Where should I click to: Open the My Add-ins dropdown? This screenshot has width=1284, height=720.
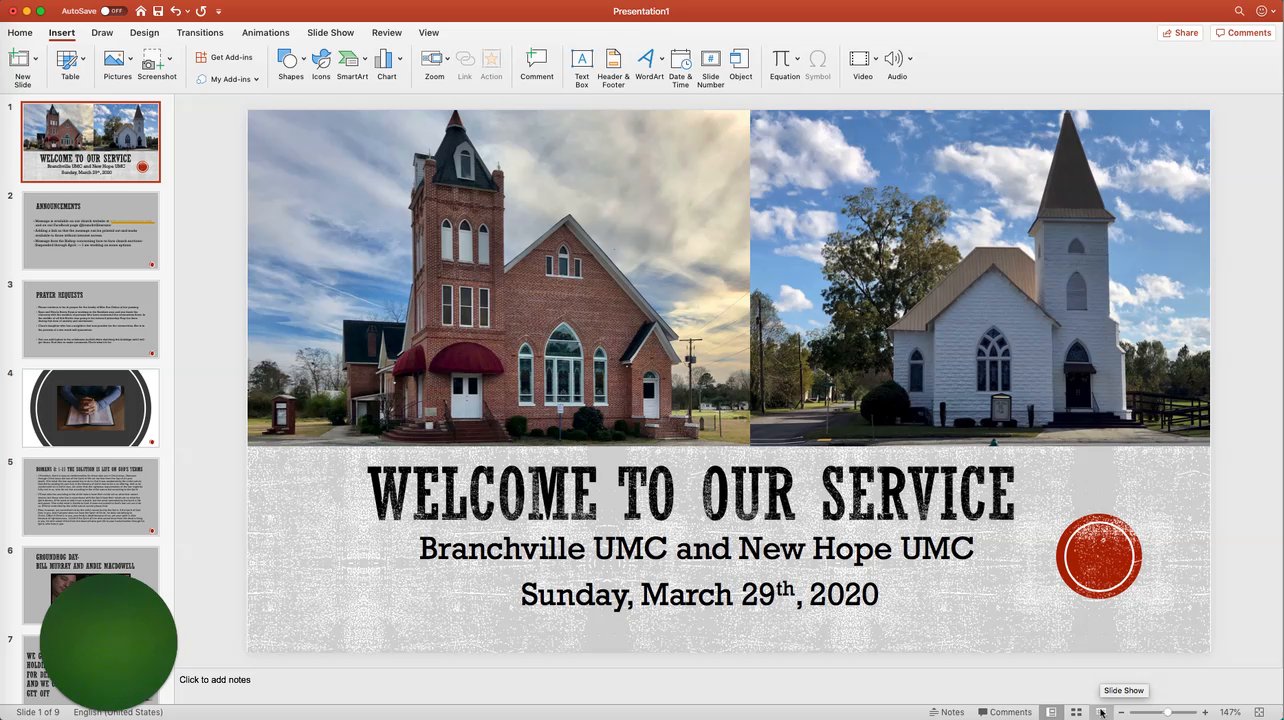point(227,79)
